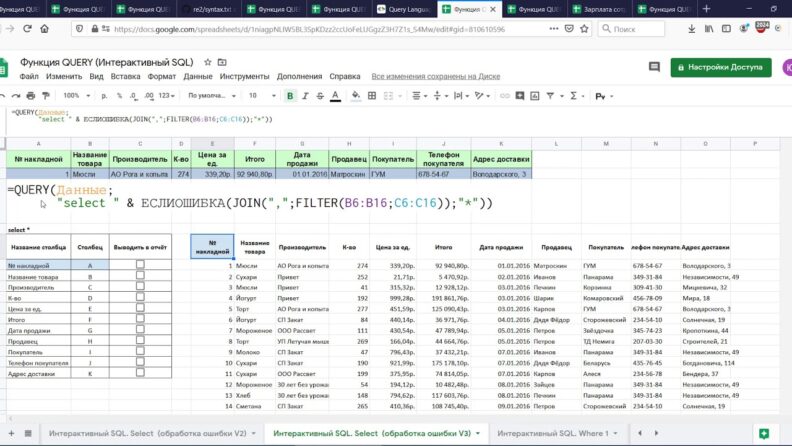Viewport: 792px width, 446px height.
Task: Check the box for Телефон покупателя row
Action: [140, 362]
